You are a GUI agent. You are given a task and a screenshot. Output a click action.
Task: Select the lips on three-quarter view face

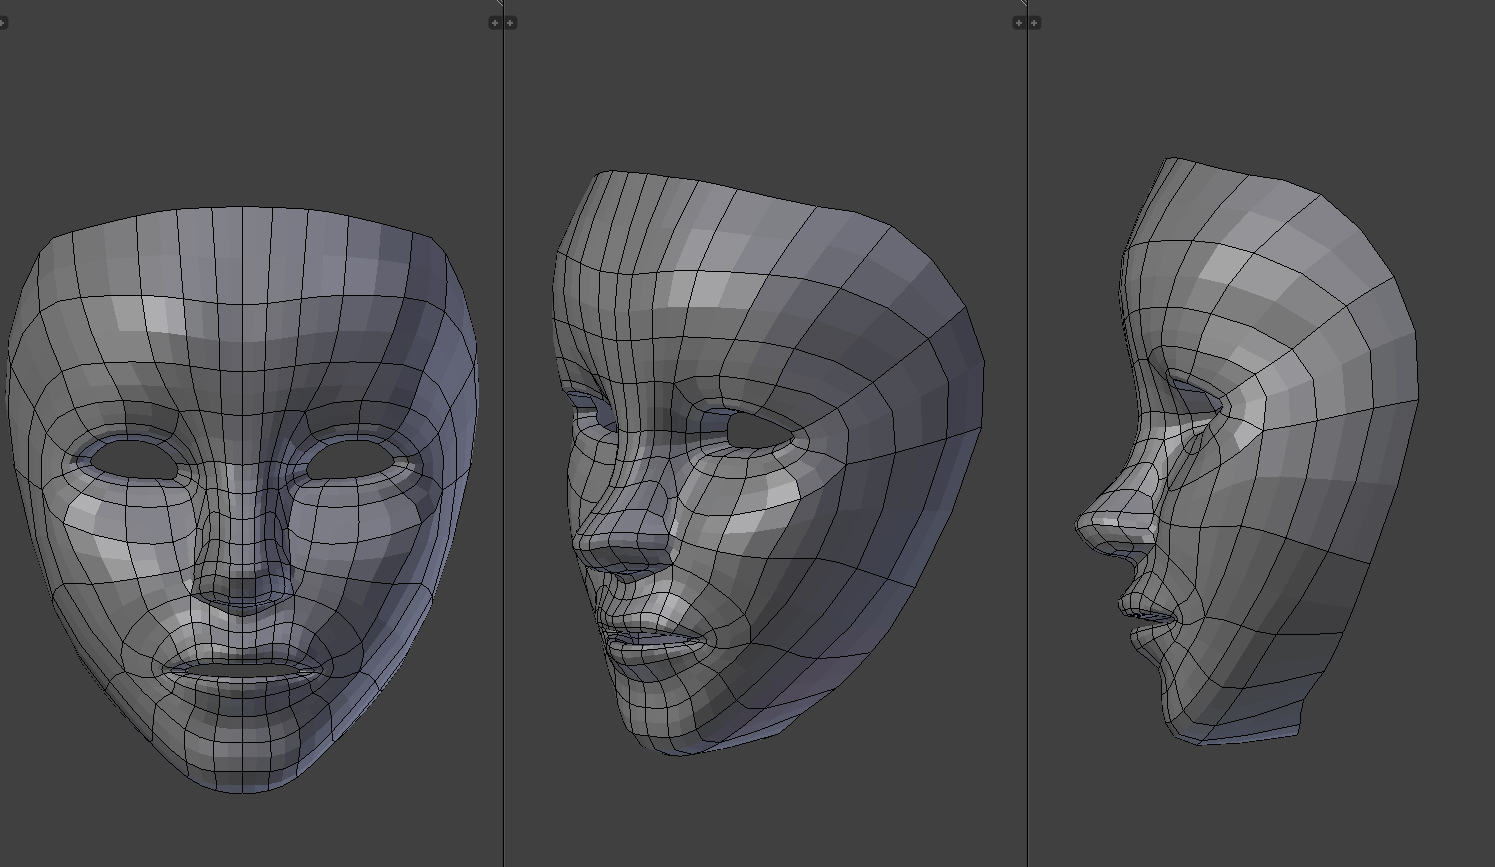(x=655, y=638)
